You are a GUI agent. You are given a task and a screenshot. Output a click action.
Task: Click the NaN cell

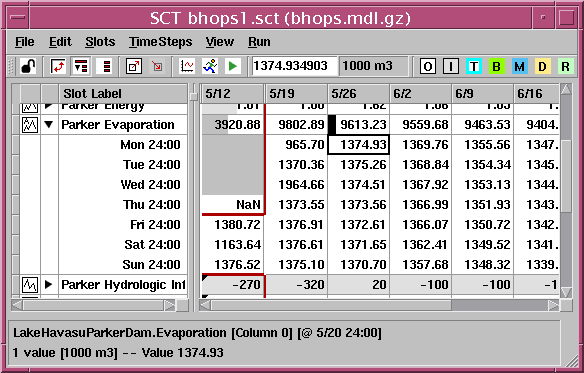pyautogui.click(x=233, y=205)
